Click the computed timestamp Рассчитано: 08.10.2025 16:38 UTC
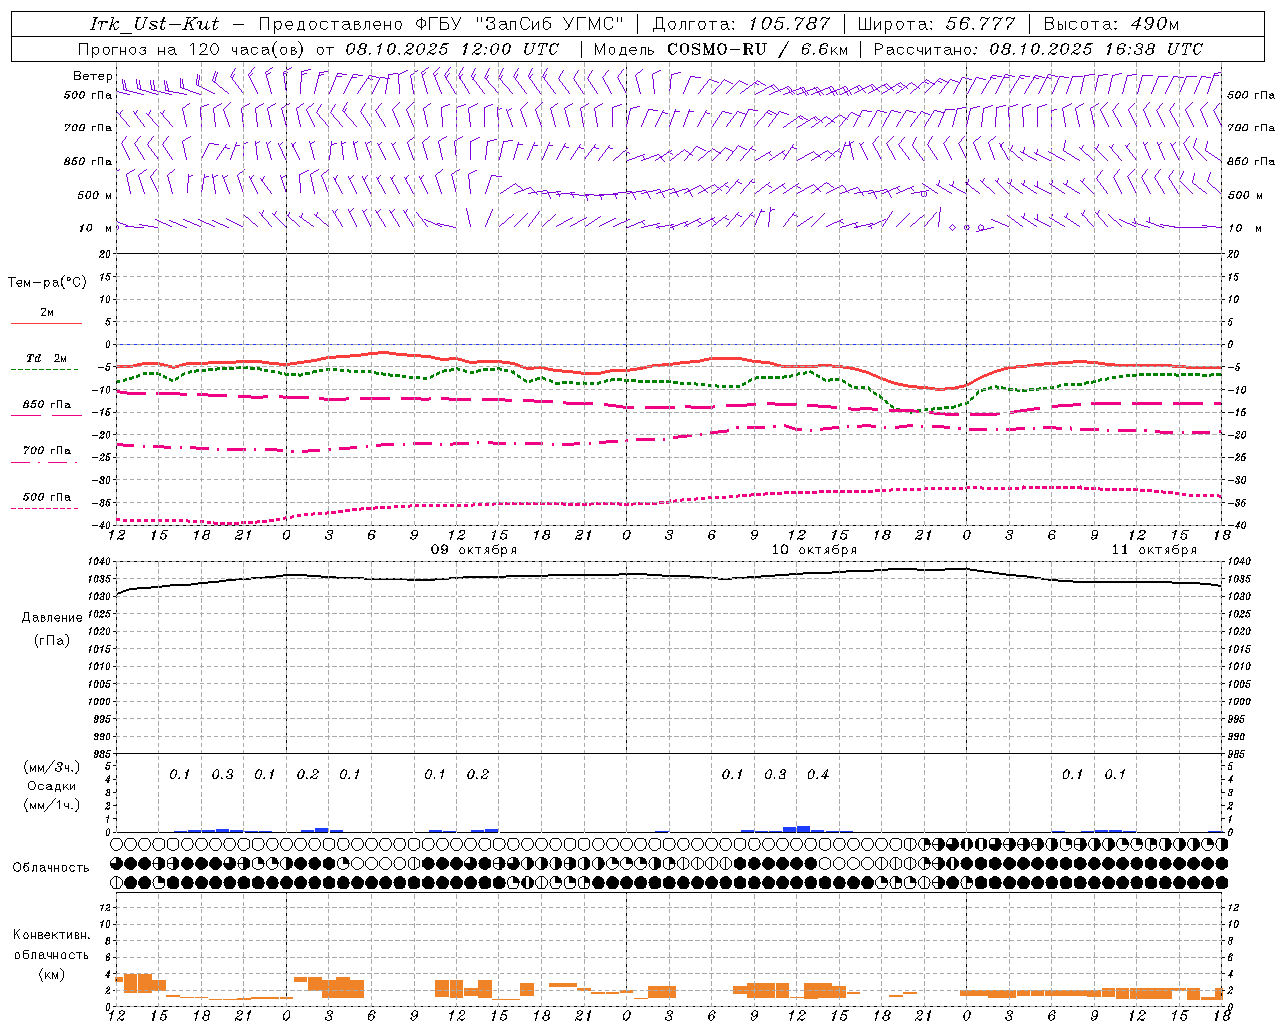 click(x=1038, y=49)
